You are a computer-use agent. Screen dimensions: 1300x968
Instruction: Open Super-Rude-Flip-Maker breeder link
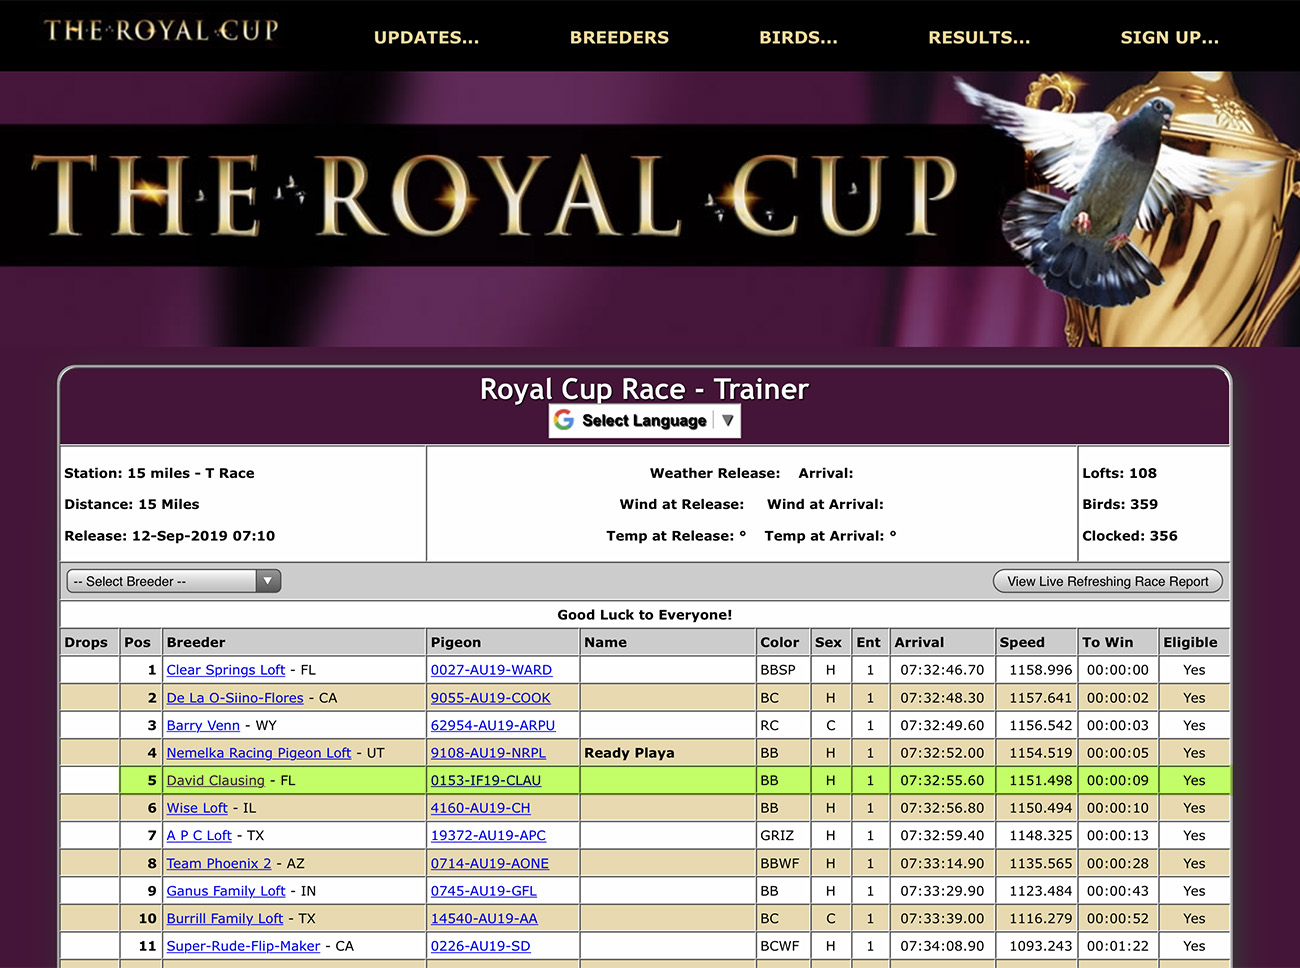coord(243,946)
